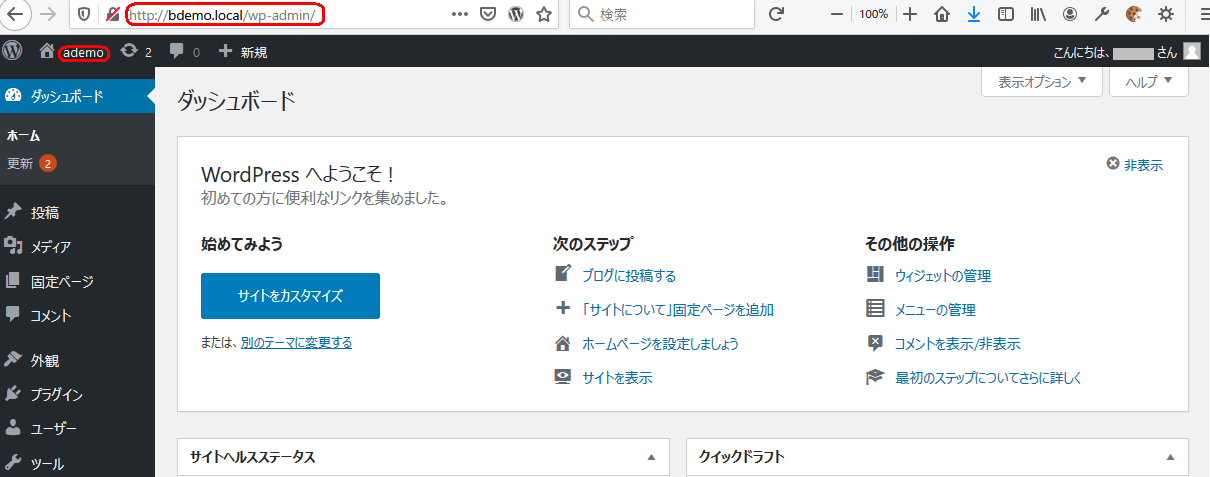1210x477 pixels.
Task: Reset zoom at 100% label
Action: click(873, 15)
